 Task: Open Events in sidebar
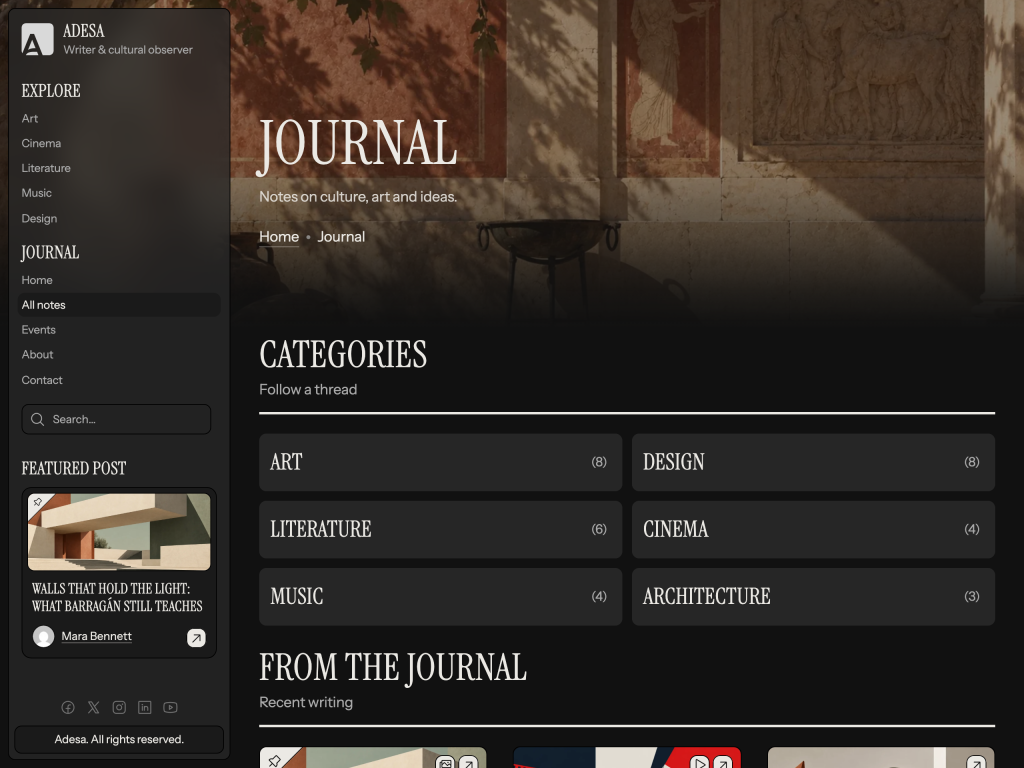coord(39,330)
